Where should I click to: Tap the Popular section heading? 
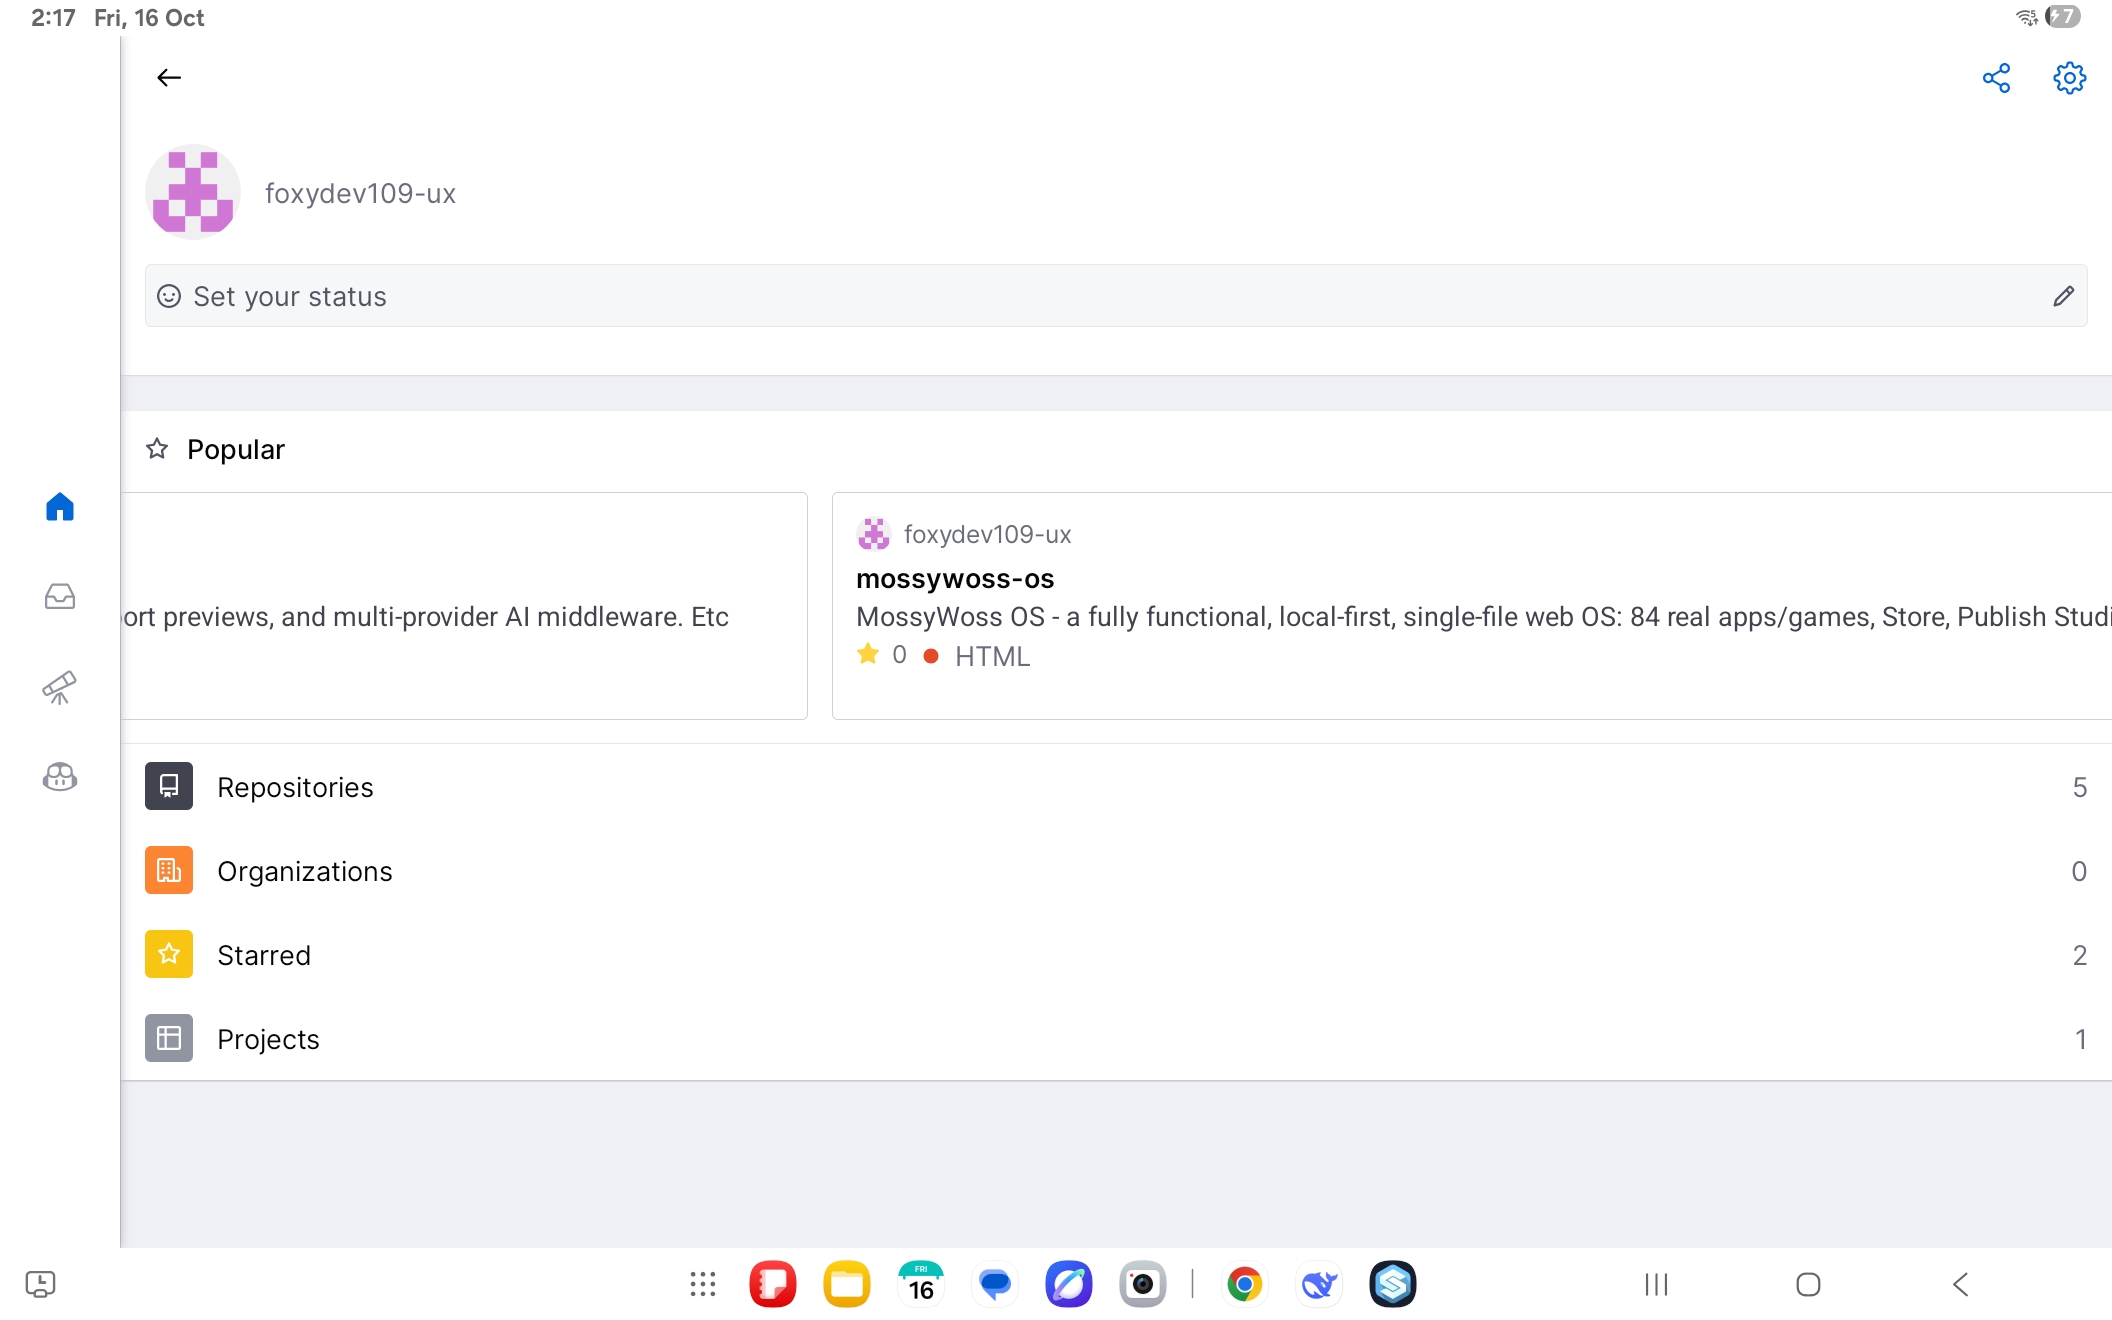[x=235, y=449]
